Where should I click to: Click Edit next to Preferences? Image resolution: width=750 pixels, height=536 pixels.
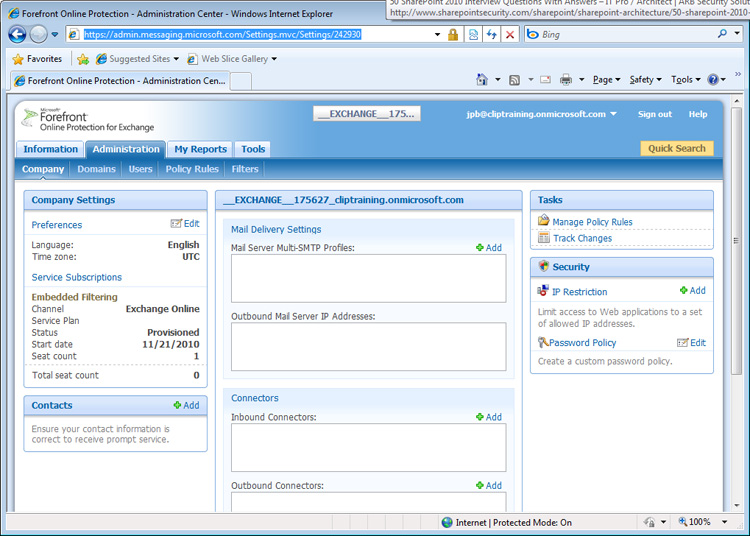[186, 223]
